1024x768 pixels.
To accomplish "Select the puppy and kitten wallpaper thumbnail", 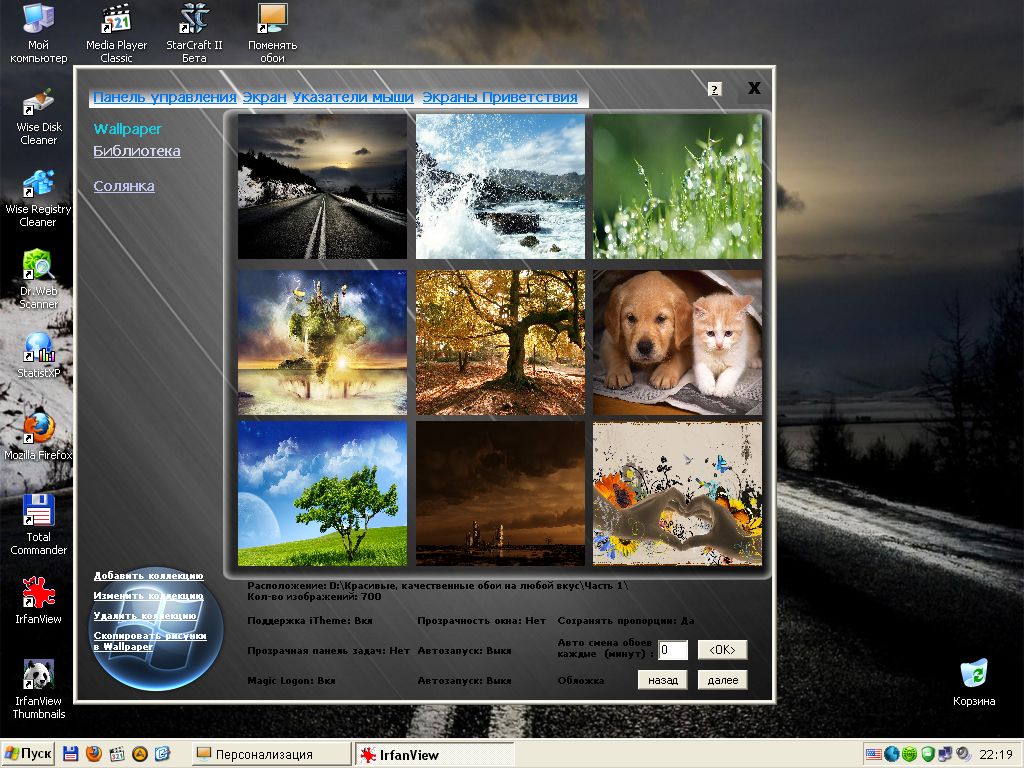I will point(677,342).
